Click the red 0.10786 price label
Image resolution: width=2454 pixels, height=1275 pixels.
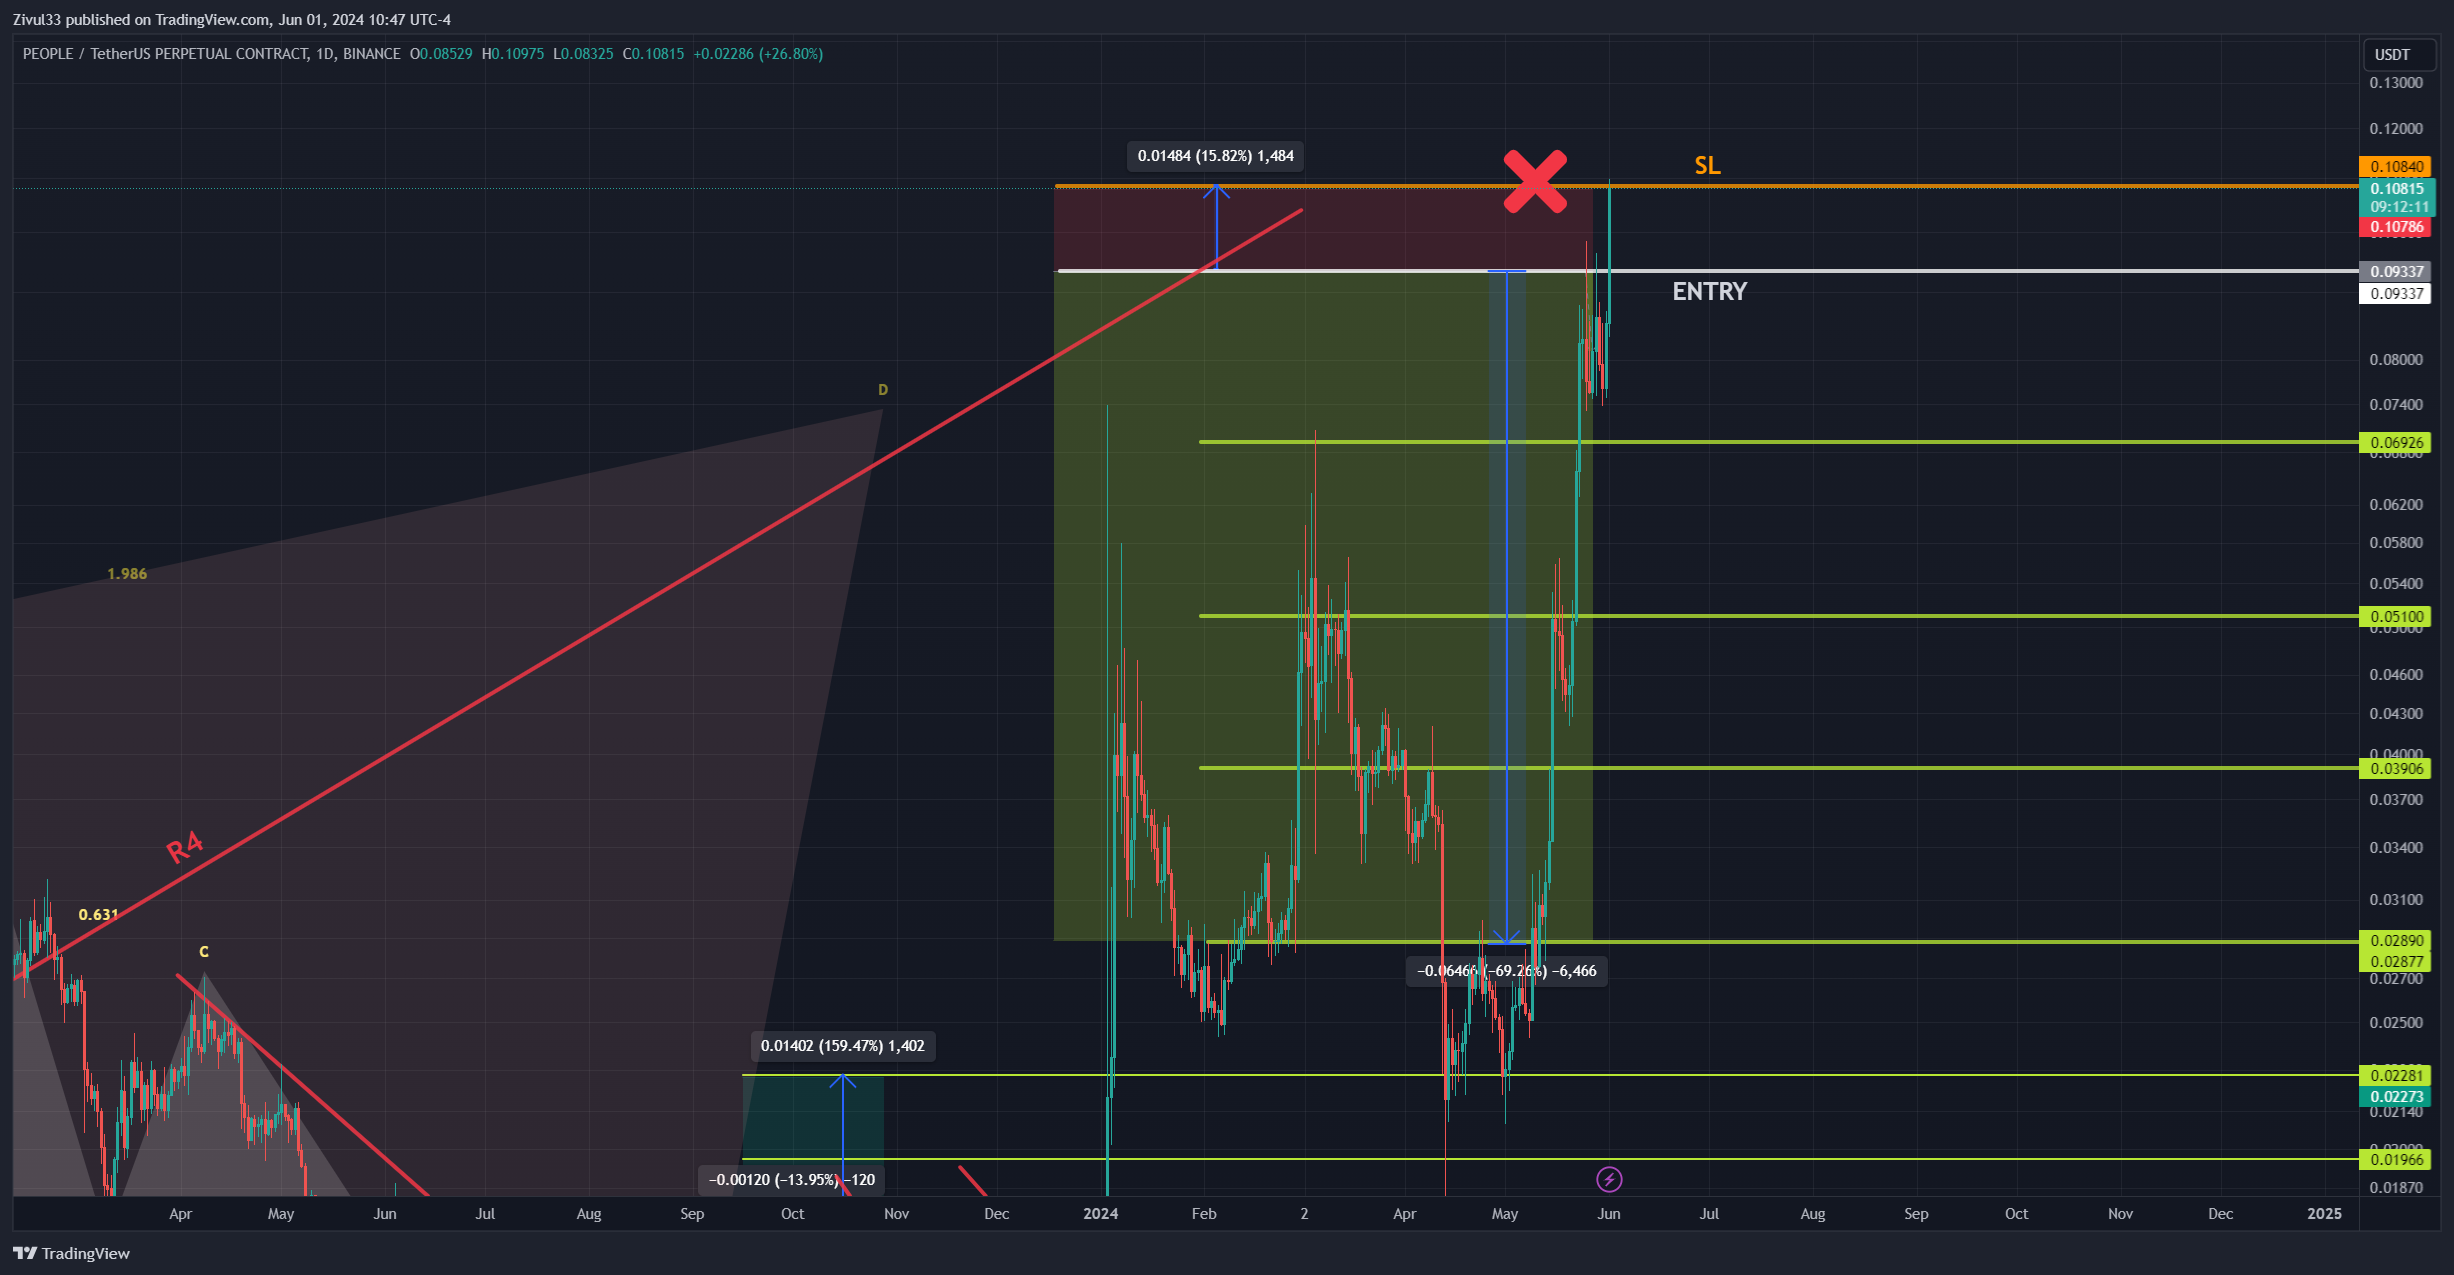tap(2396, 227)
